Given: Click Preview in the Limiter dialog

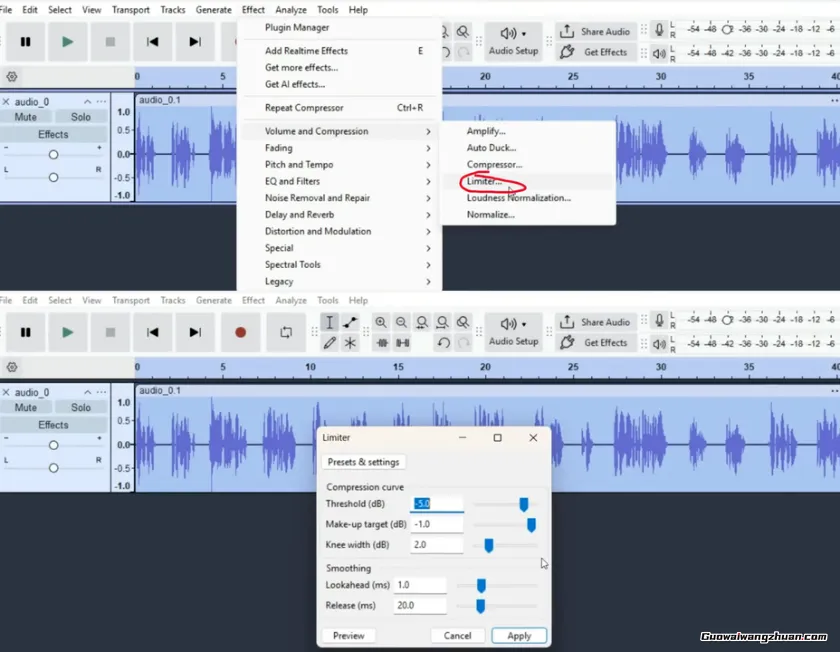Looking at the screenshot, I should pyautogui.click(x=348, y=635).
